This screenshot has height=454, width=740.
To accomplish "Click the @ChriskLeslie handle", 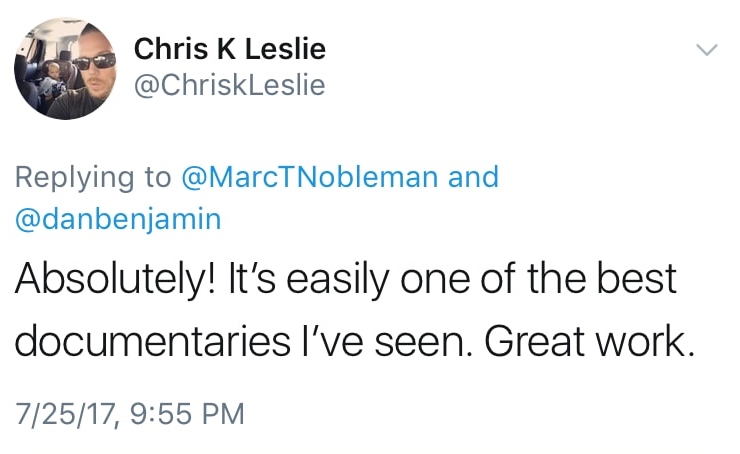I will tap(229, 86).
